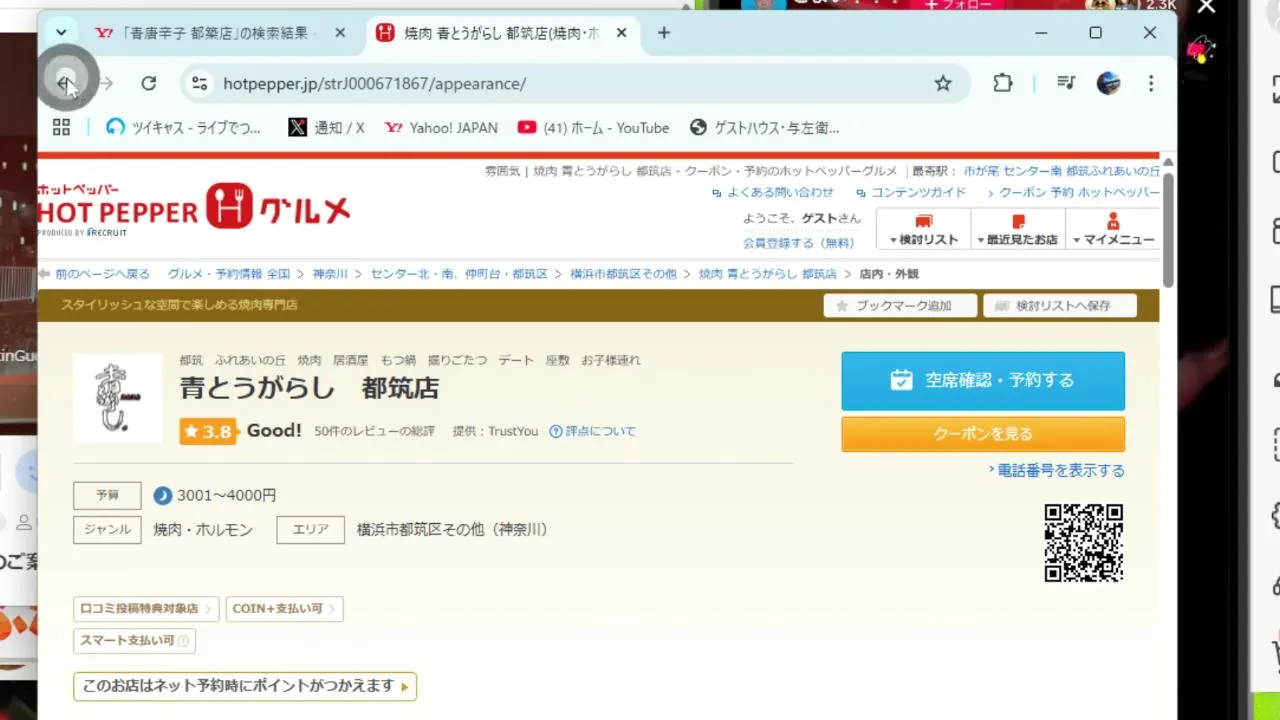Click 口コミ投稿特典対象店 tag
The image size is (1280, 720).
pos(146,608)
